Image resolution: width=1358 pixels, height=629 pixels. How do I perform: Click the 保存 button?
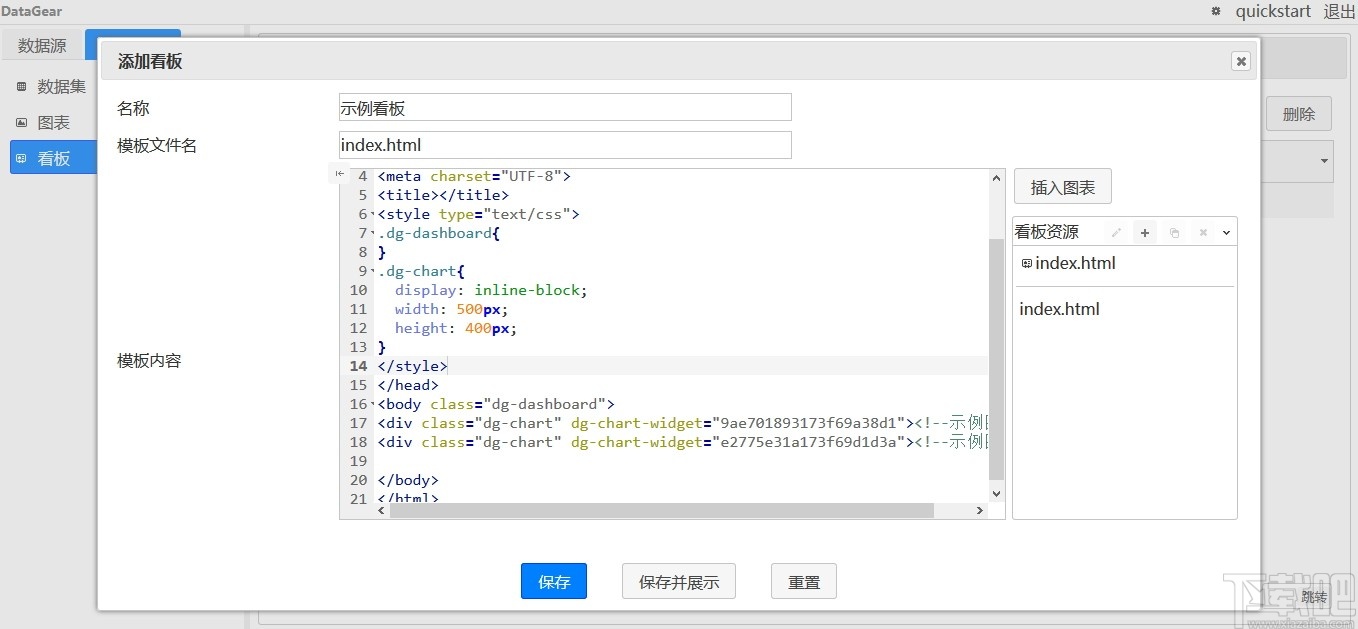[554, 581]
